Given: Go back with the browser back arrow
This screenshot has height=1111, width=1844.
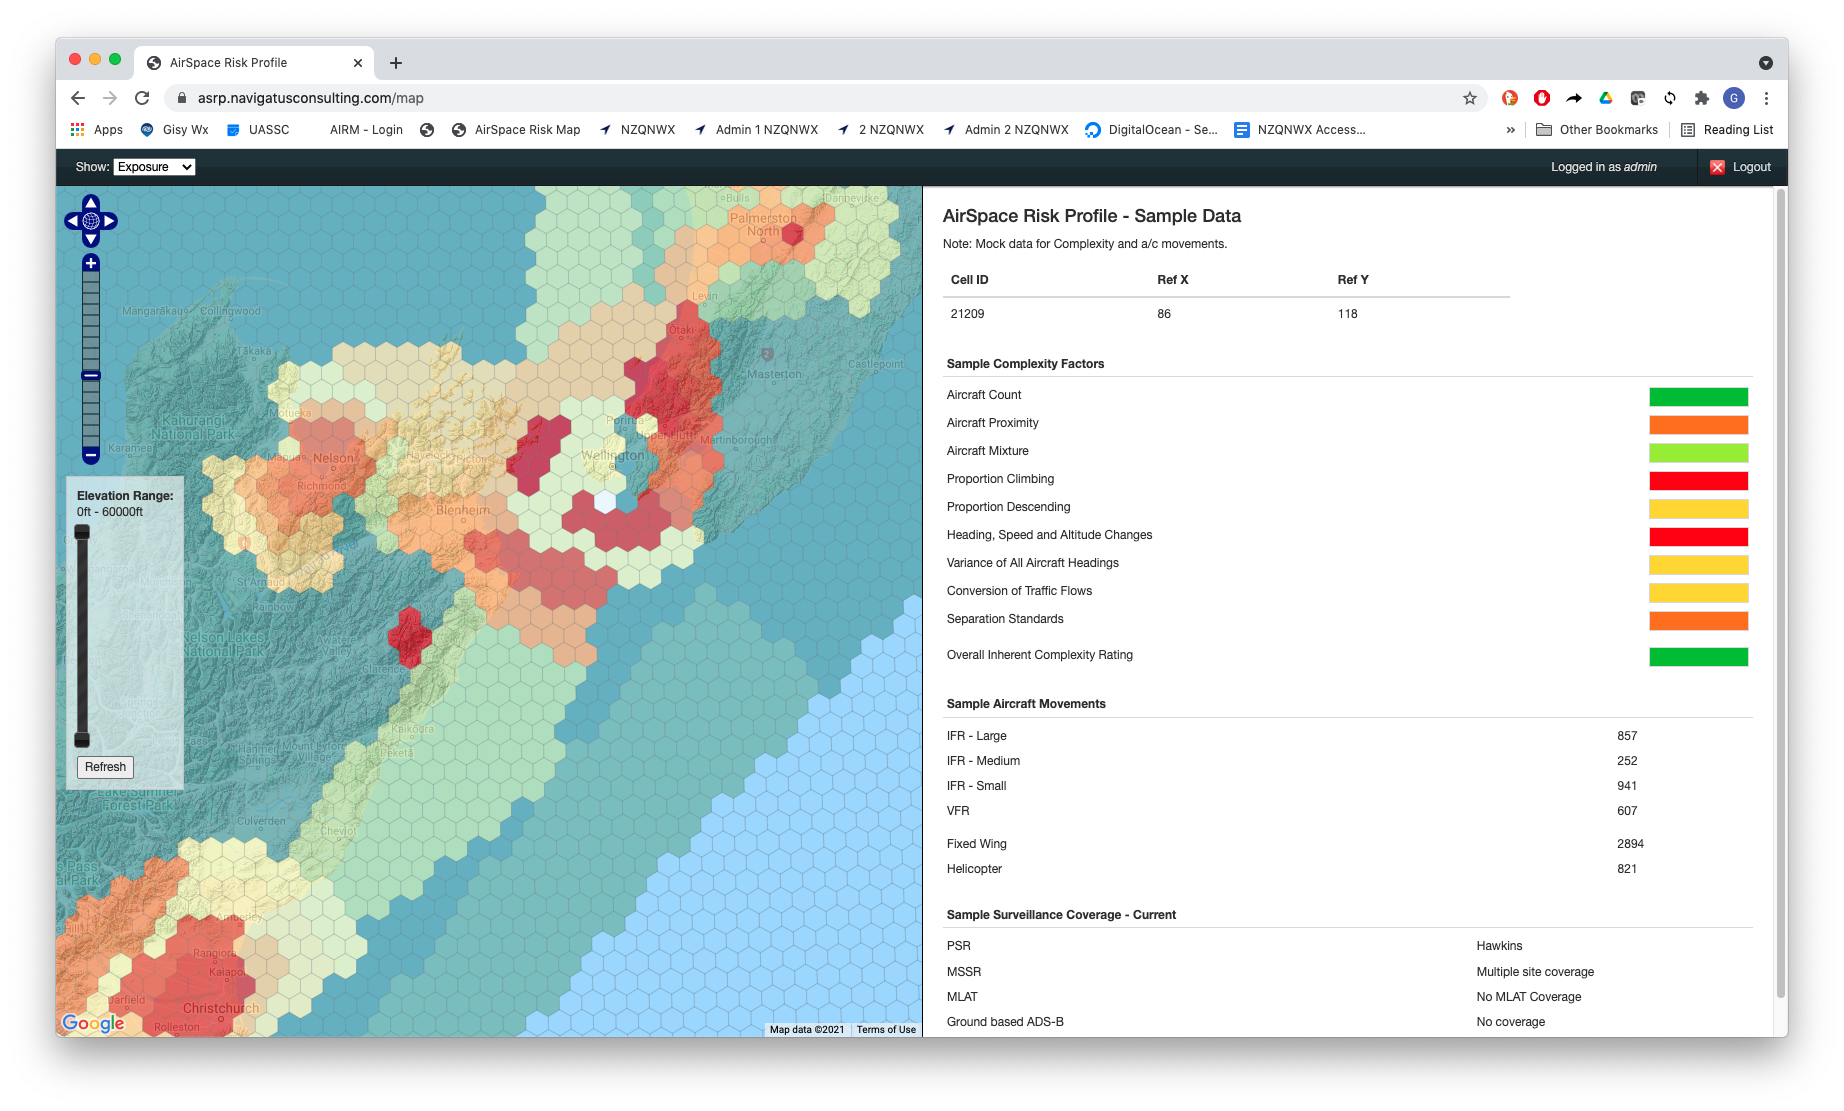Looking at the screenshot, I should click(x=78, y=98).
